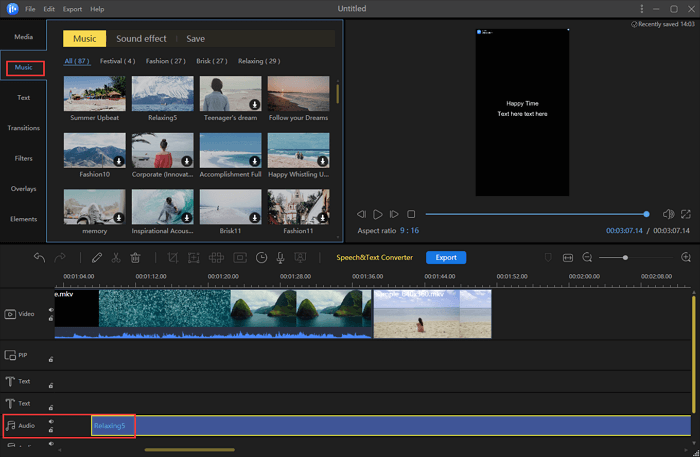Open Speech&Text Converter

click(x=377, y=257)
